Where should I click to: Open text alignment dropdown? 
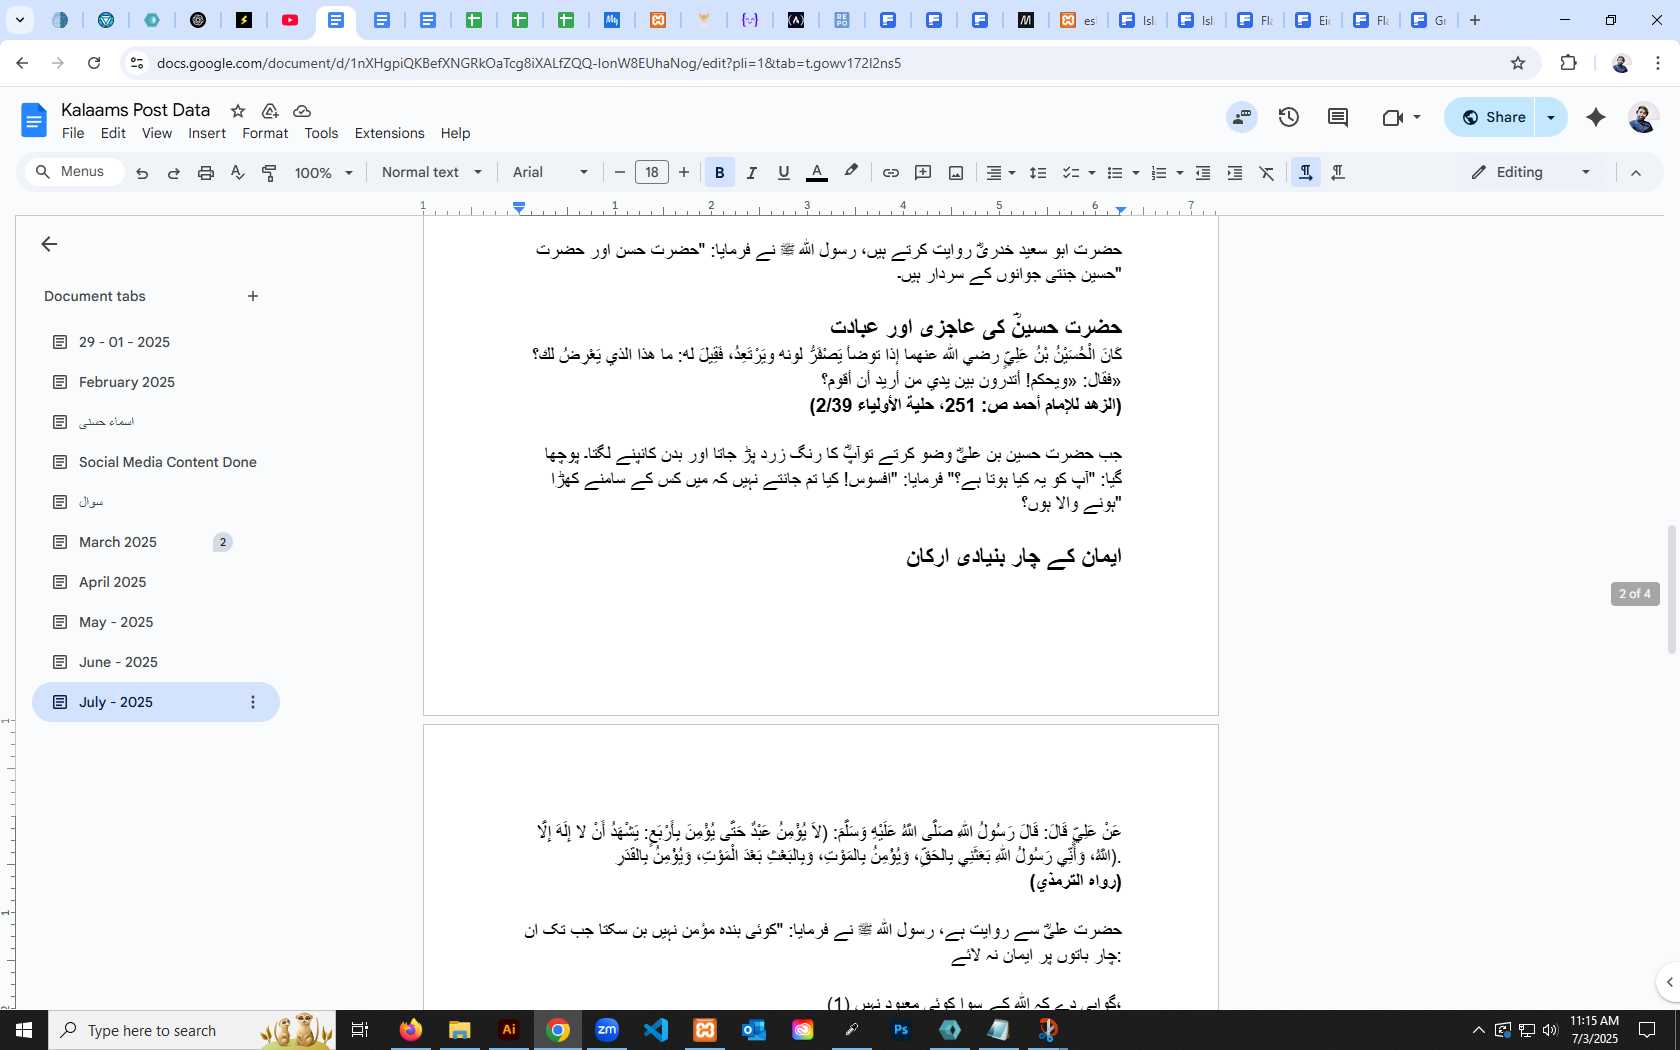(1000, 173)
